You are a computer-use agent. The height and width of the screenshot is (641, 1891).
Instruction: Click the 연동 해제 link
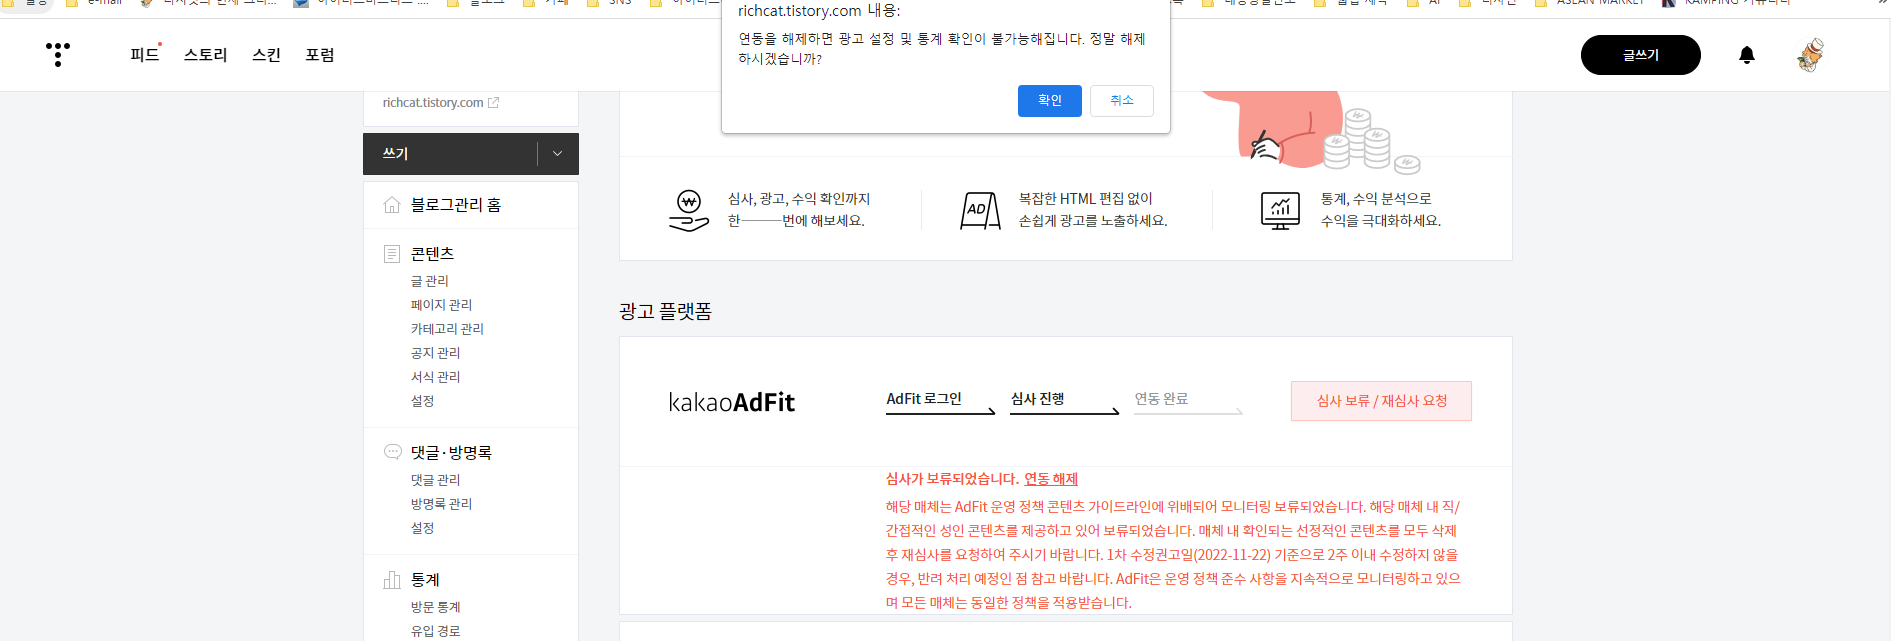coord(1051,479)
